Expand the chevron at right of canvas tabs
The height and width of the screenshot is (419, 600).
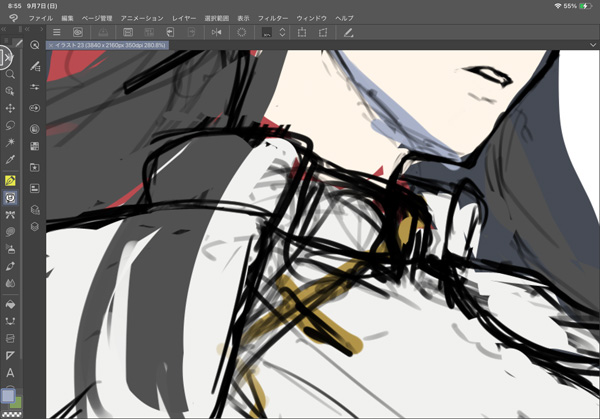(592, 46)
